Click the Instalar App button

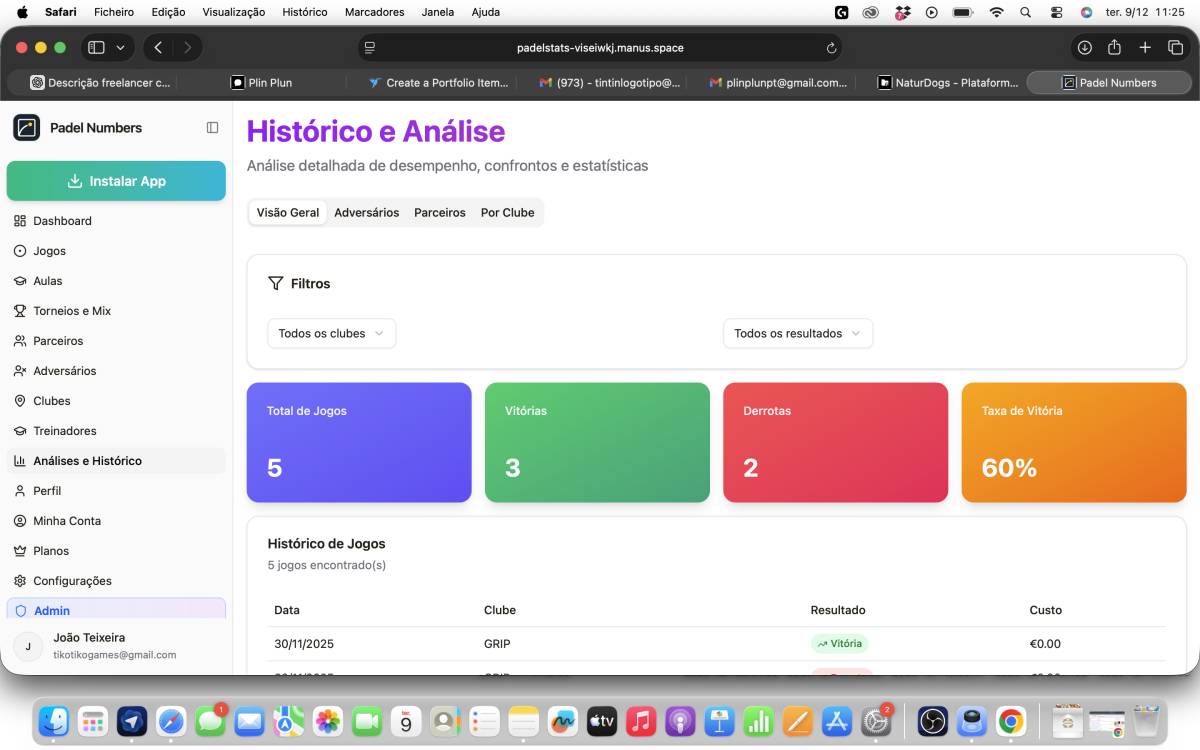click(x=116, y=181)
